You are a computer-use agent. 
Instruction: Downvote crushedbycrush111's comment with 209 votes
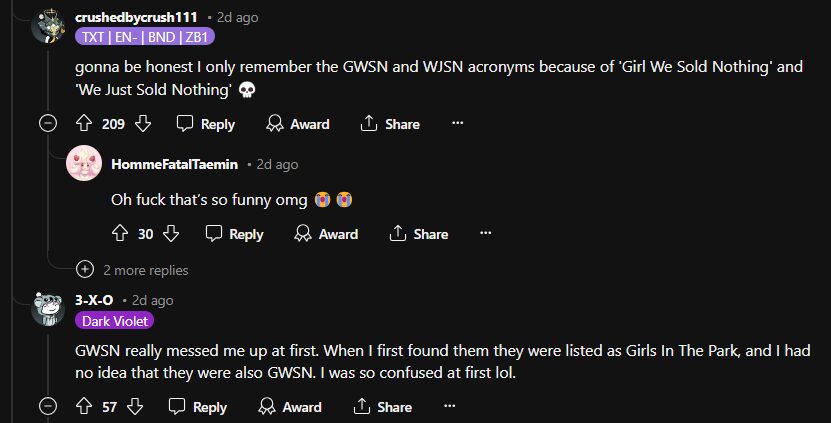tap(142, 124)
